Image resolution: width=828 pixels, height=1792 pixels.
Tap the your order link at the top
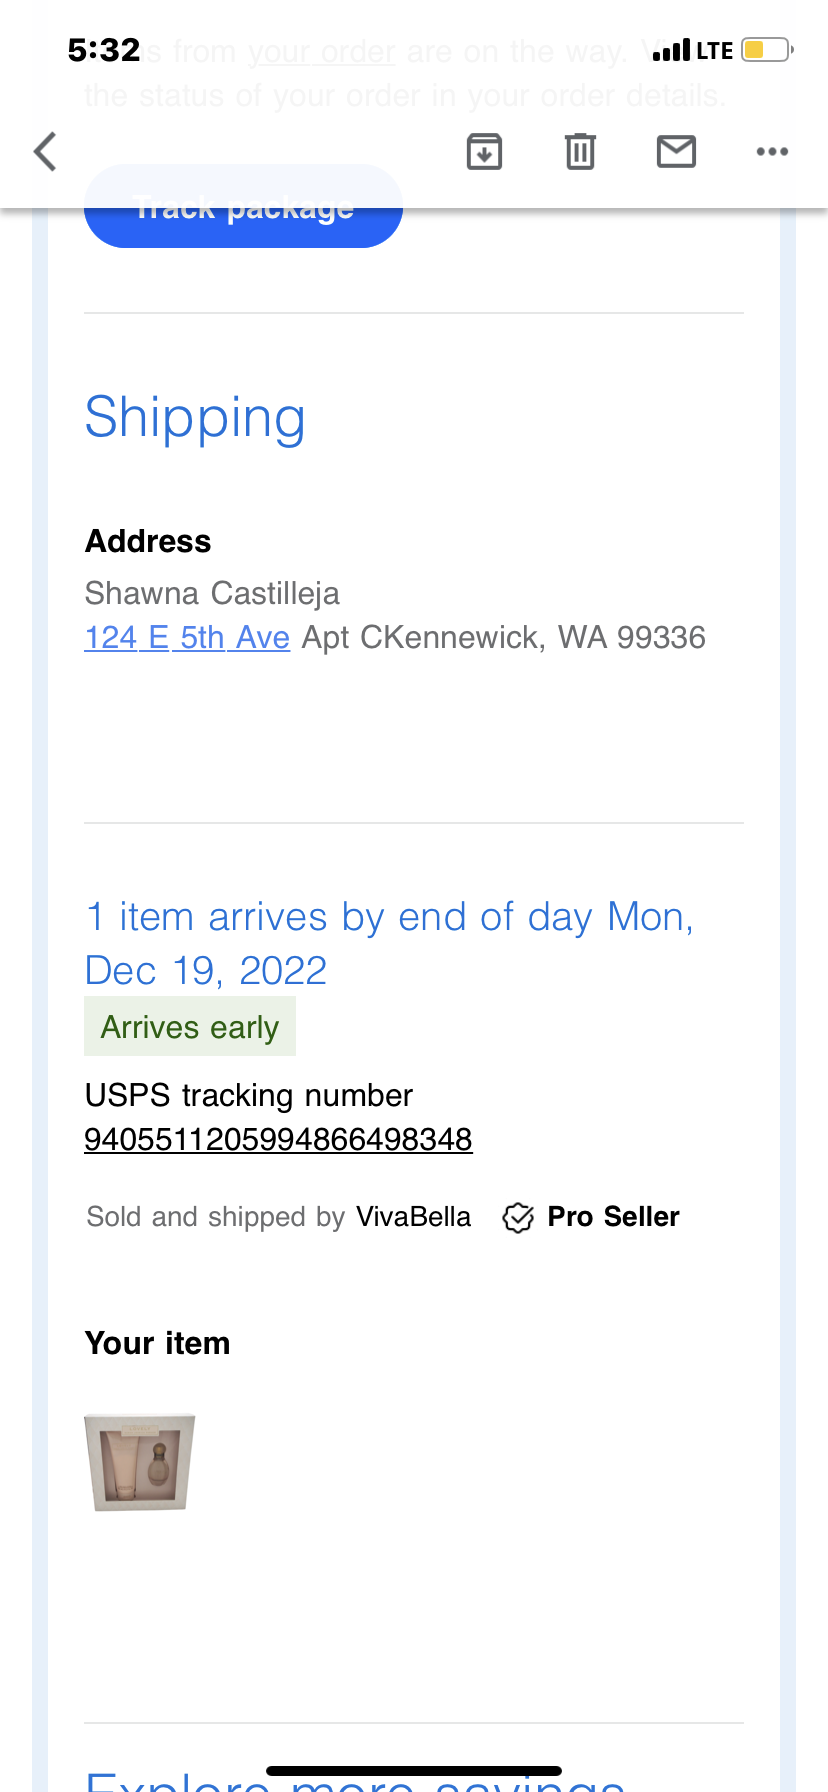[322, 51]
